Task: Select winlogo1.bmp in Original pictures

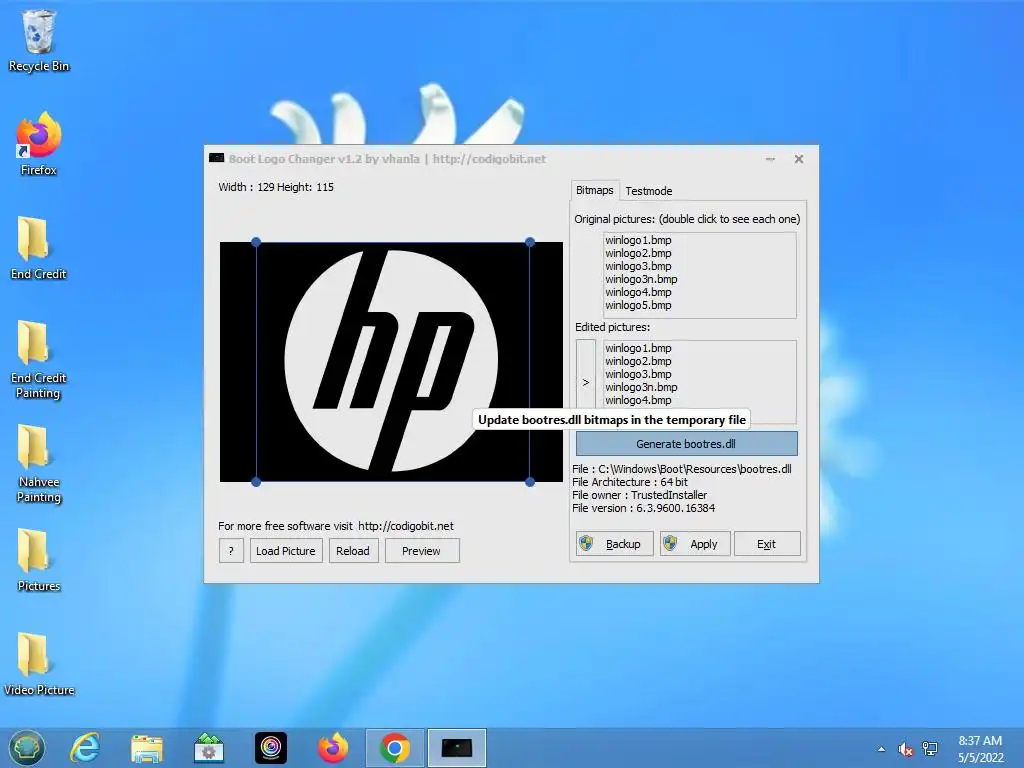Action: (x=638, y=240)
